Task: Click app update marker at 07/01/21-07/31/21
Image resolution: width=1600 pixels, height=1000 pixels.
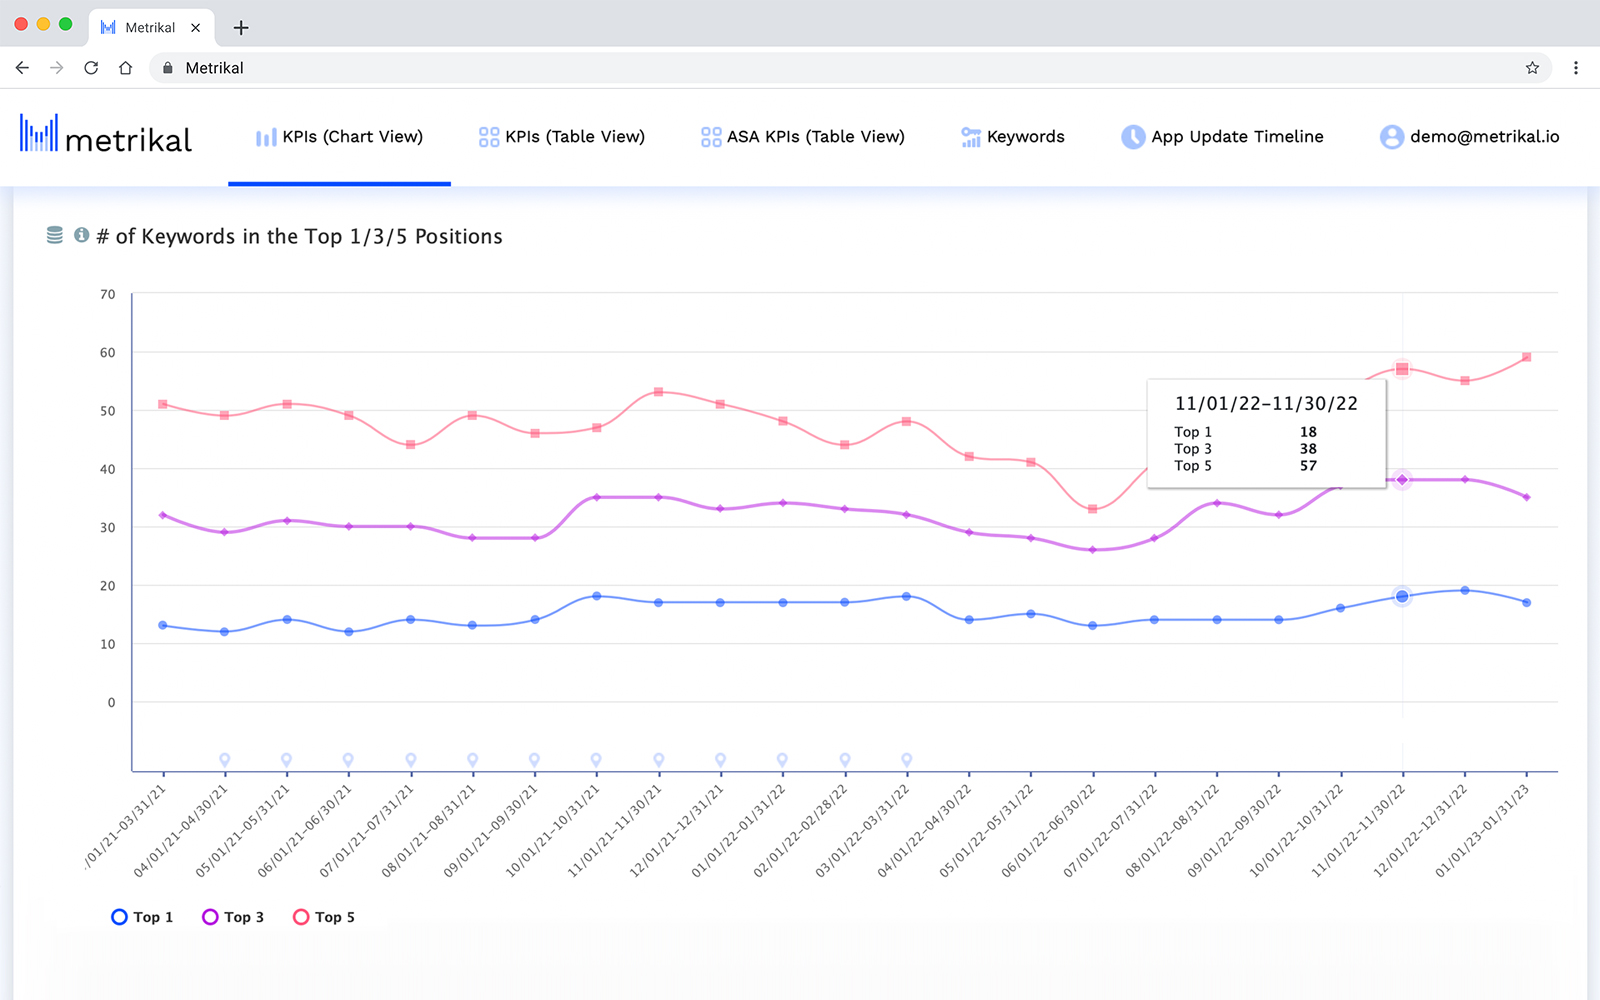Action: point(411,760)
